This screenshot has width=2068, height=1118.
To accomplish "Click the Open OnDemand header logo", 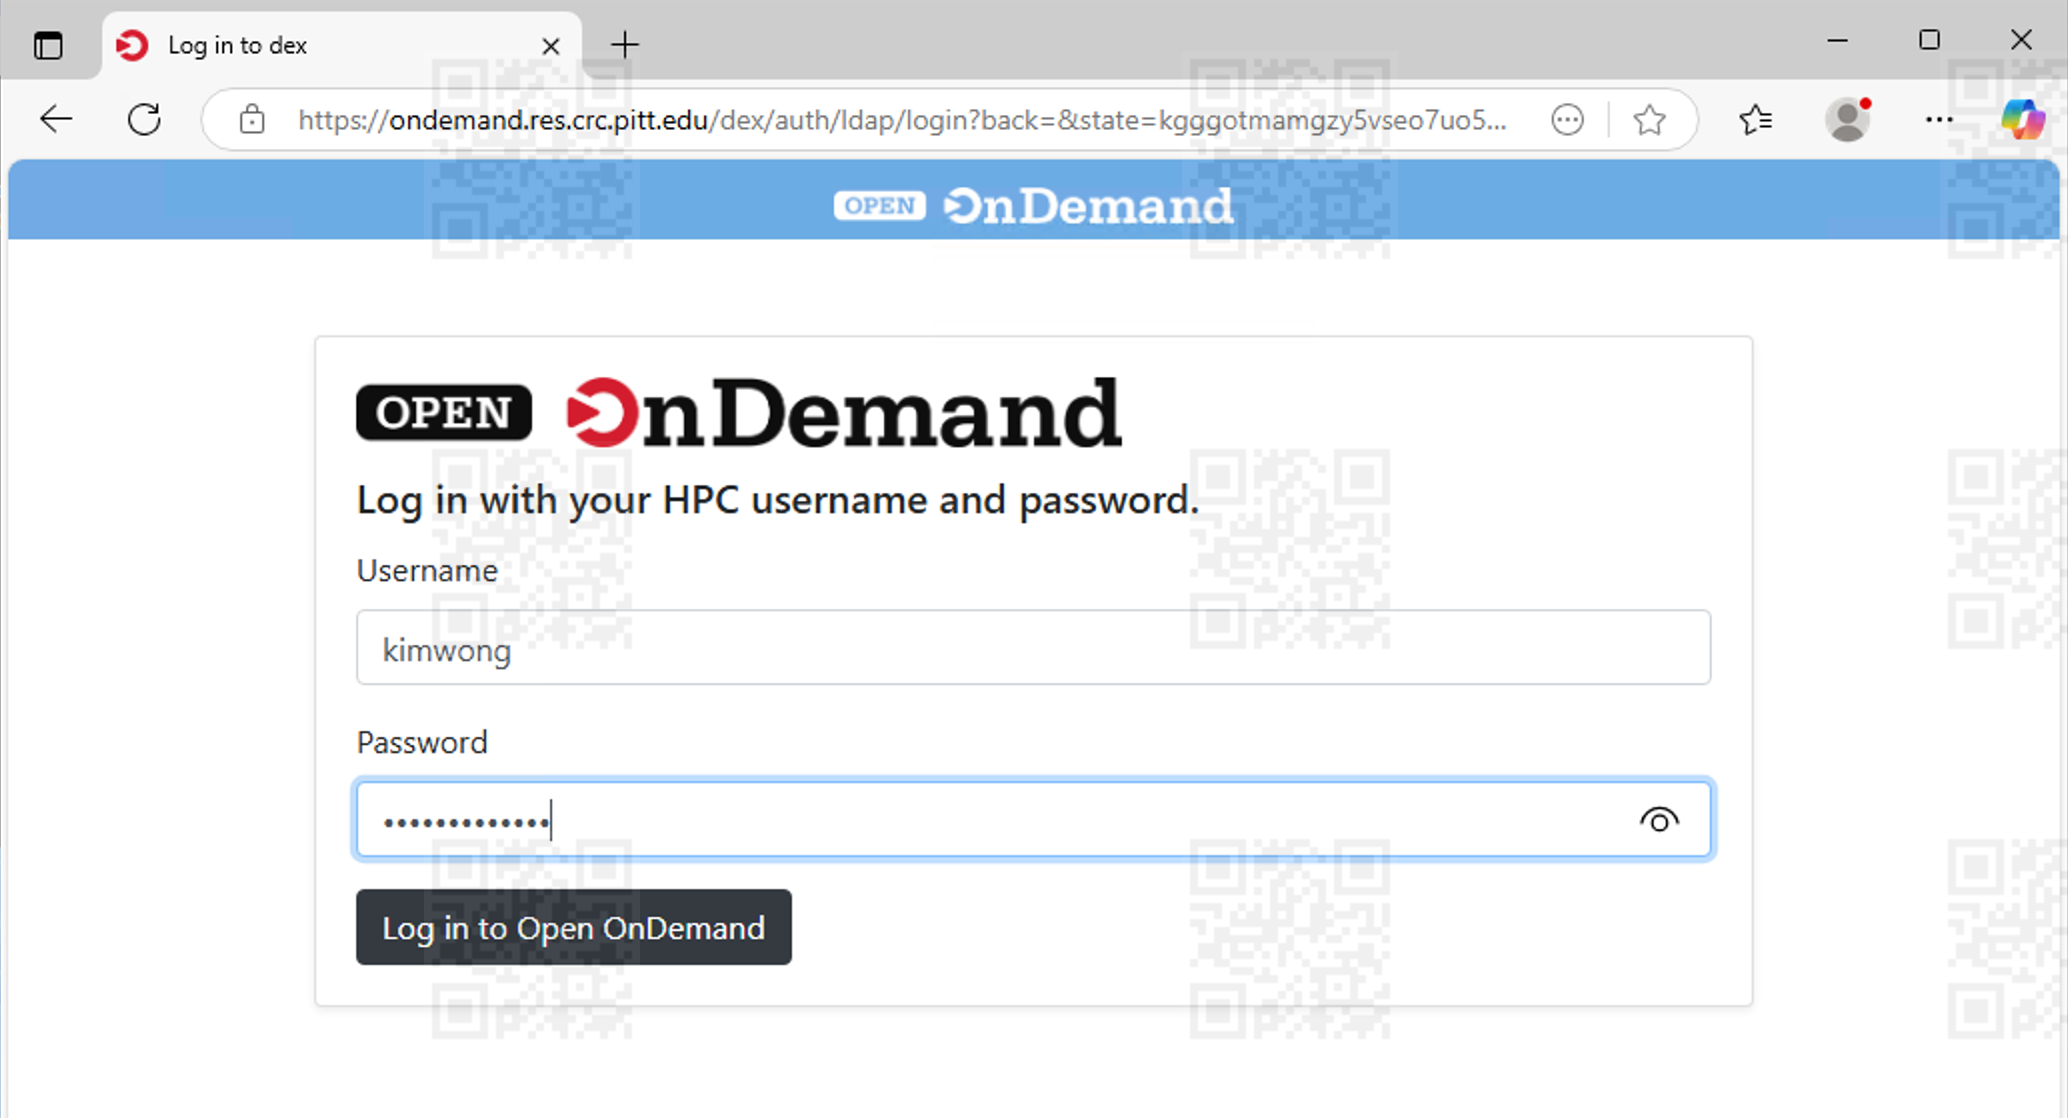I will point(1033,205).
